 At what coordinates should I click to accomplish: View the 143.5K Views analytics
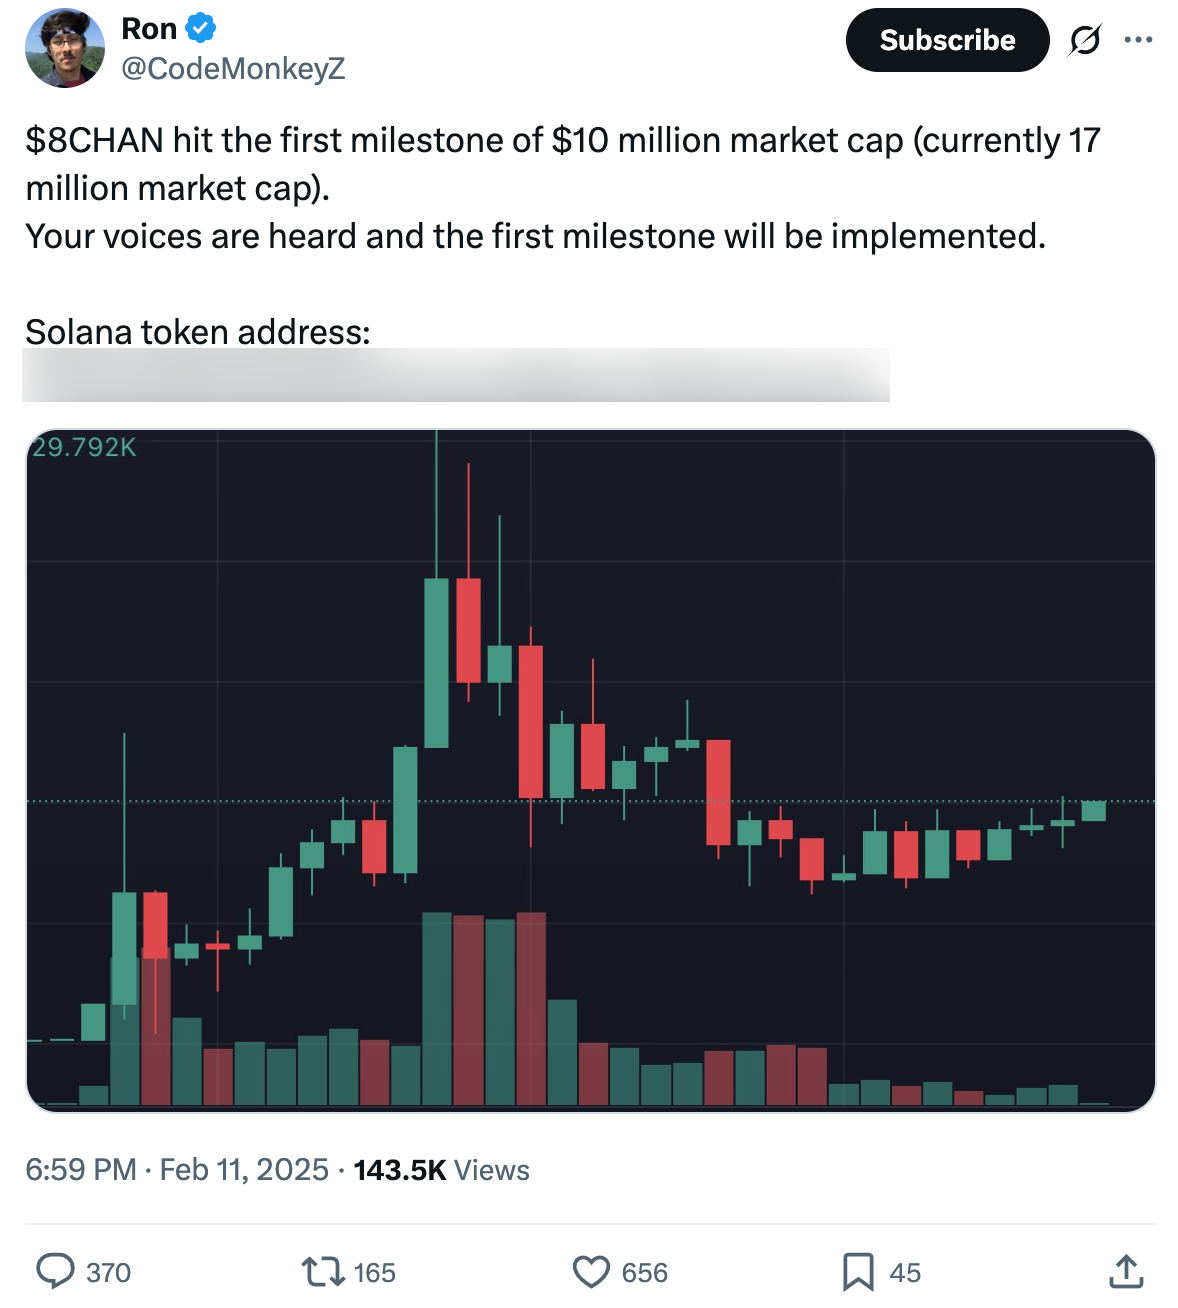tap(441, 1169)
